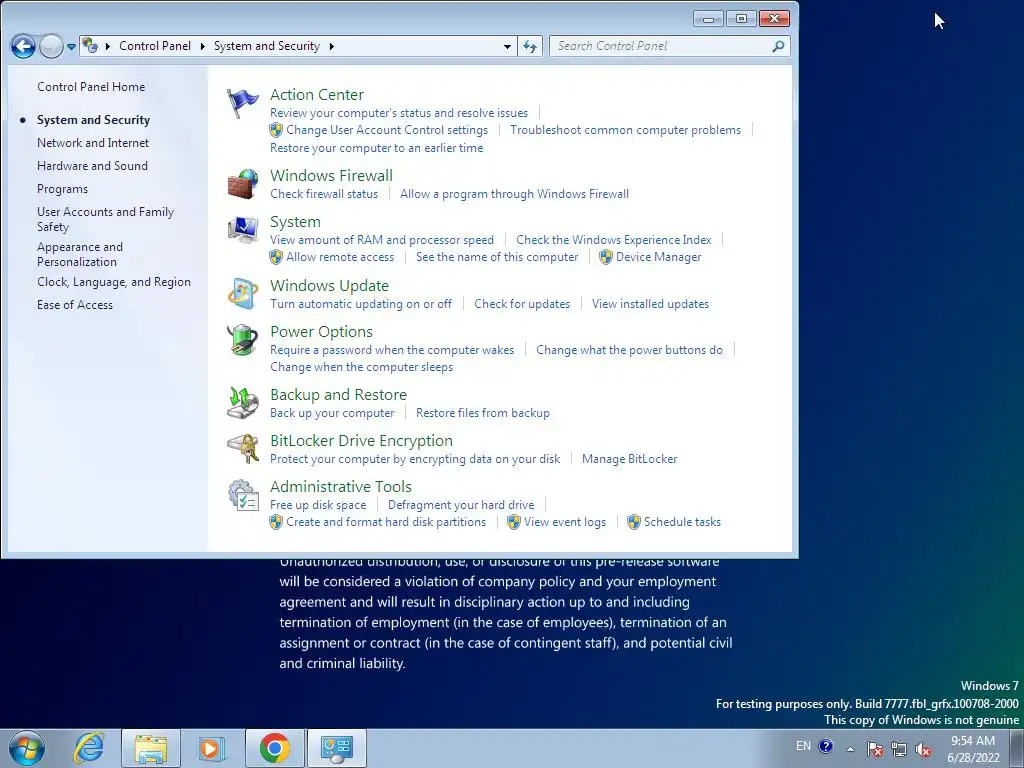1024x768 pixels.
Task: Go to Control Panel Home
Action: click(91, 87)
